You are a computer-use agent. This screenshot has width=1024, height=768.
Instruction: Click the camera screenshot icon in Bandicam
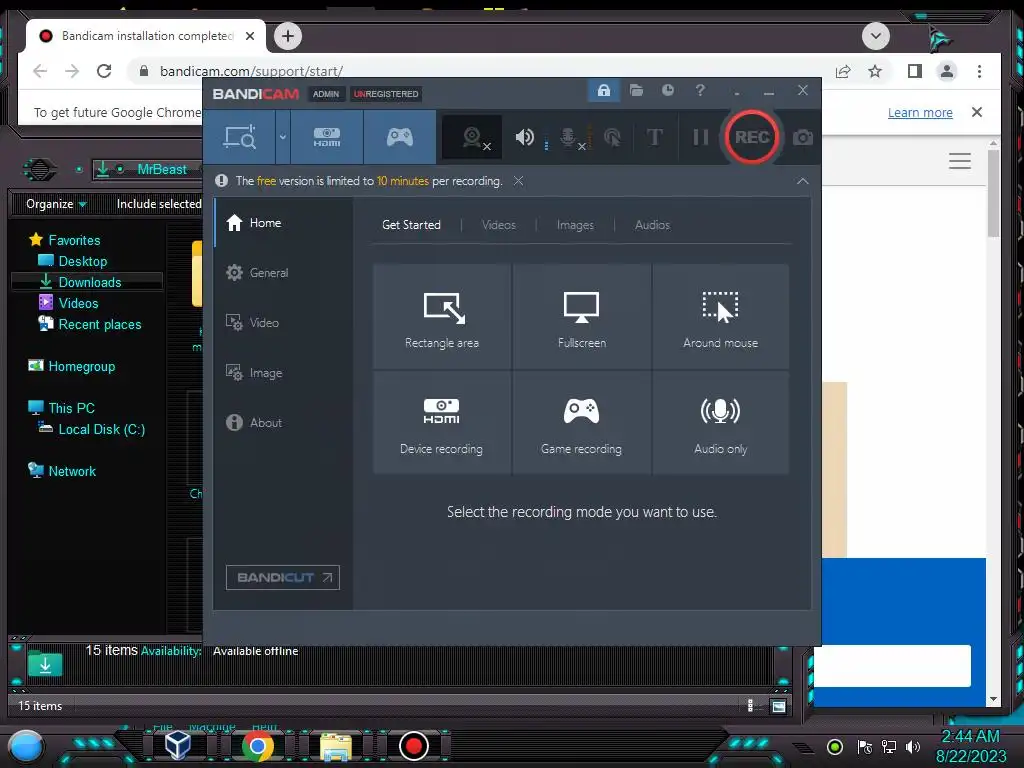803,137
